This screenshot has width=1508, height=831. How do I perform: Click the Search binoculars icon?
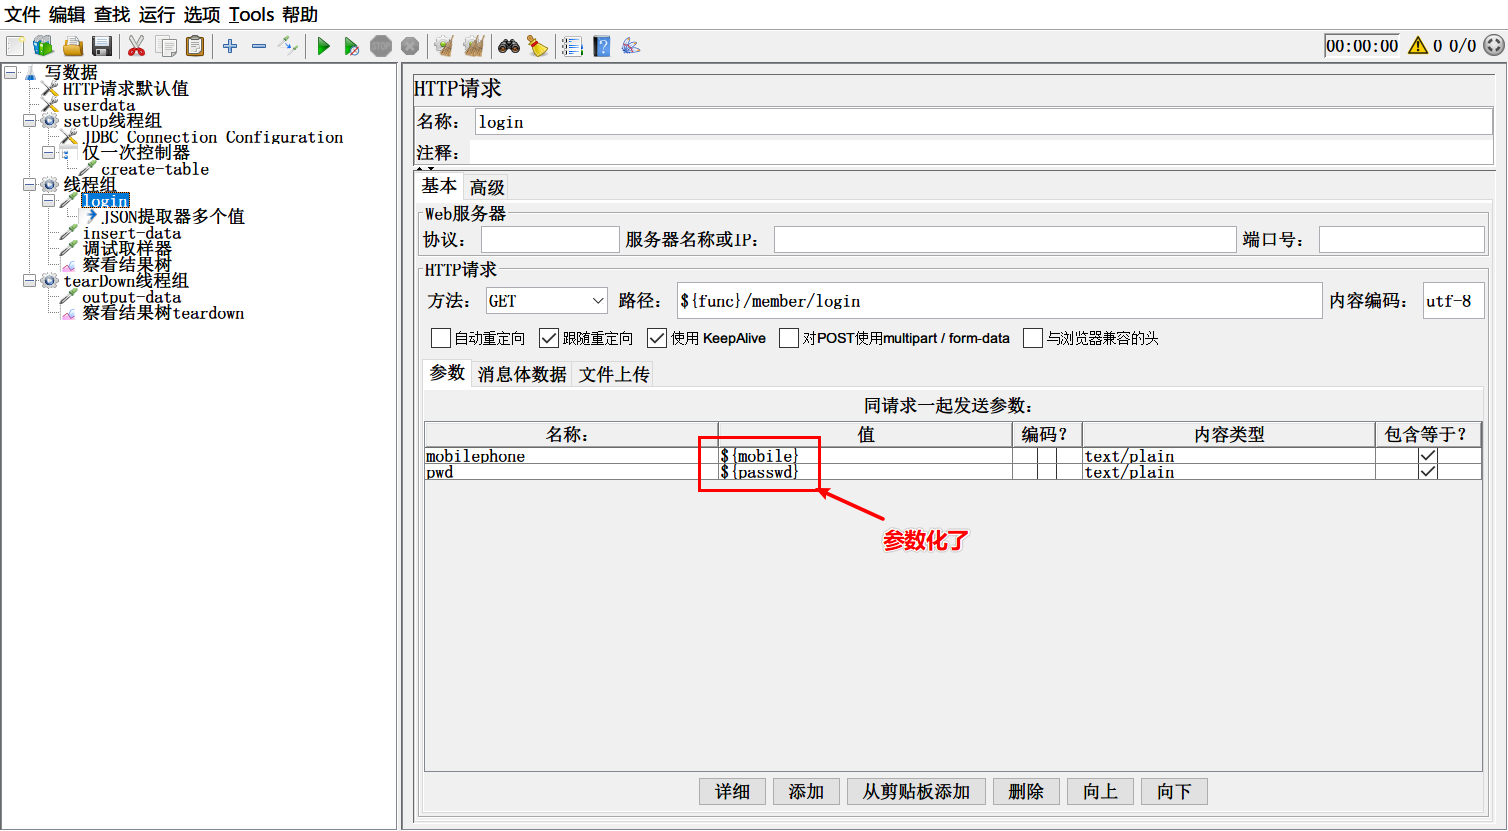509,46
